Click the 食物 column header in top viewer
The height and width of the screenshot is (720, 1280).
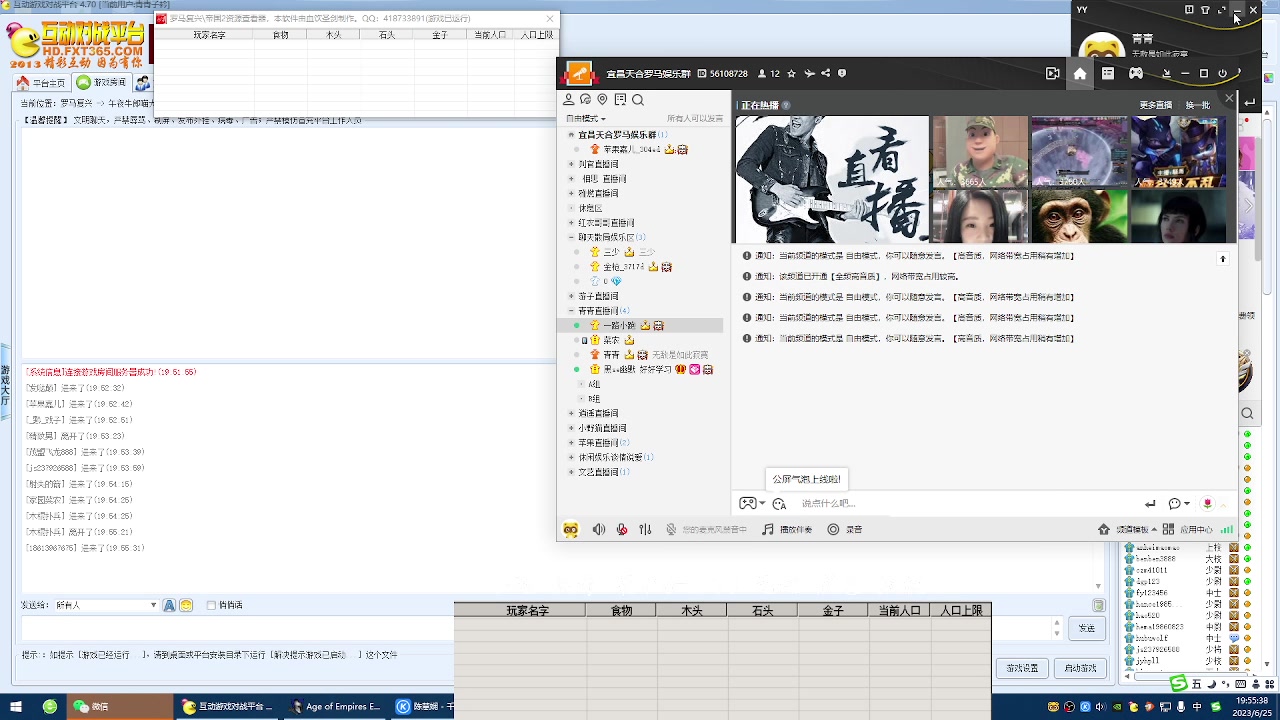(280, 35)
